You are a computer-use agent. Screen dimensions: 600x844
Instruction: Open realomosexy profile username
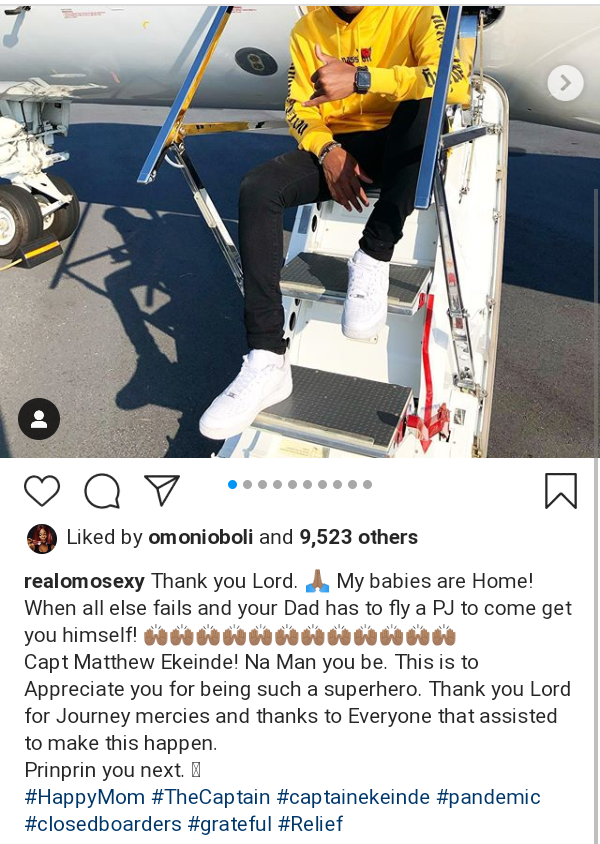[x=84, y=581]
